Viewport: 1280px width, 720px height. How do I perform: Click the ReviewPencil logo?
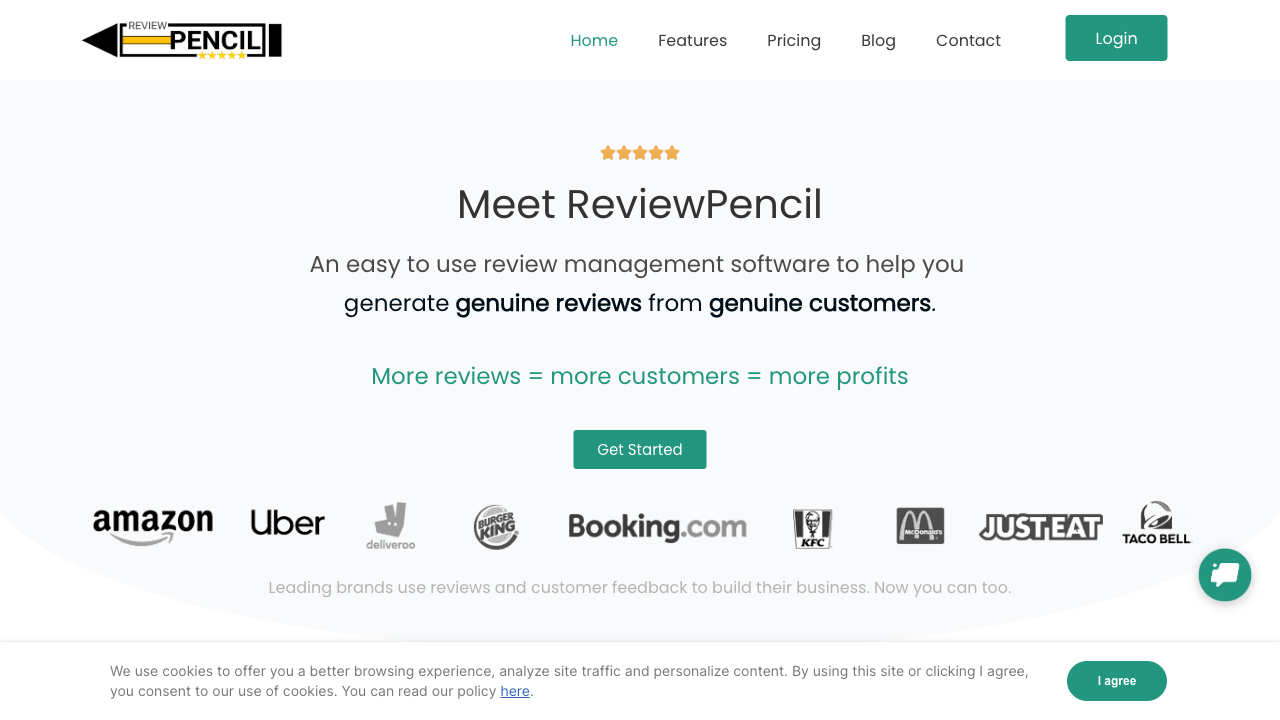pos(182,40)
